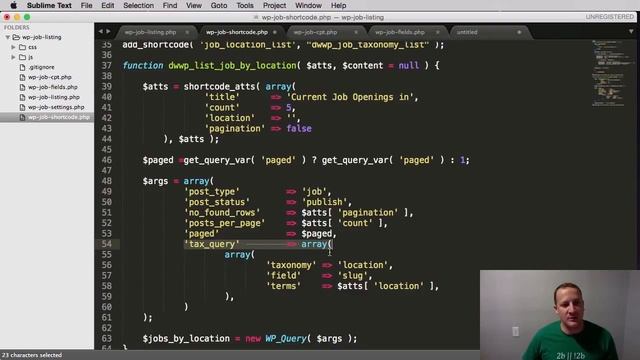Open the Apple menu
This screenshot has width=640, height=360.
pos(13,5)
